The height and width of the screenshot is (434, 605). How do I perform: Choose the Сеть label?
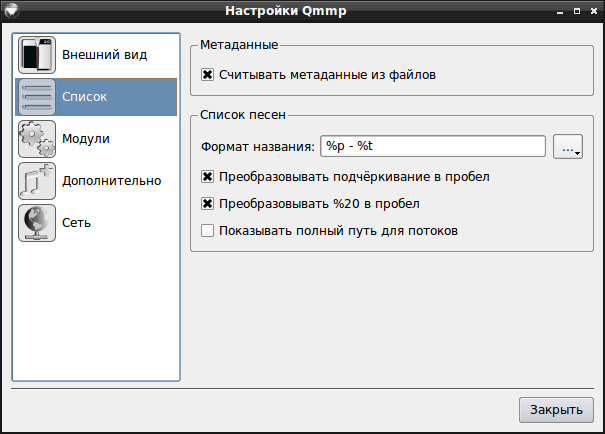click(x=76, y=223)
